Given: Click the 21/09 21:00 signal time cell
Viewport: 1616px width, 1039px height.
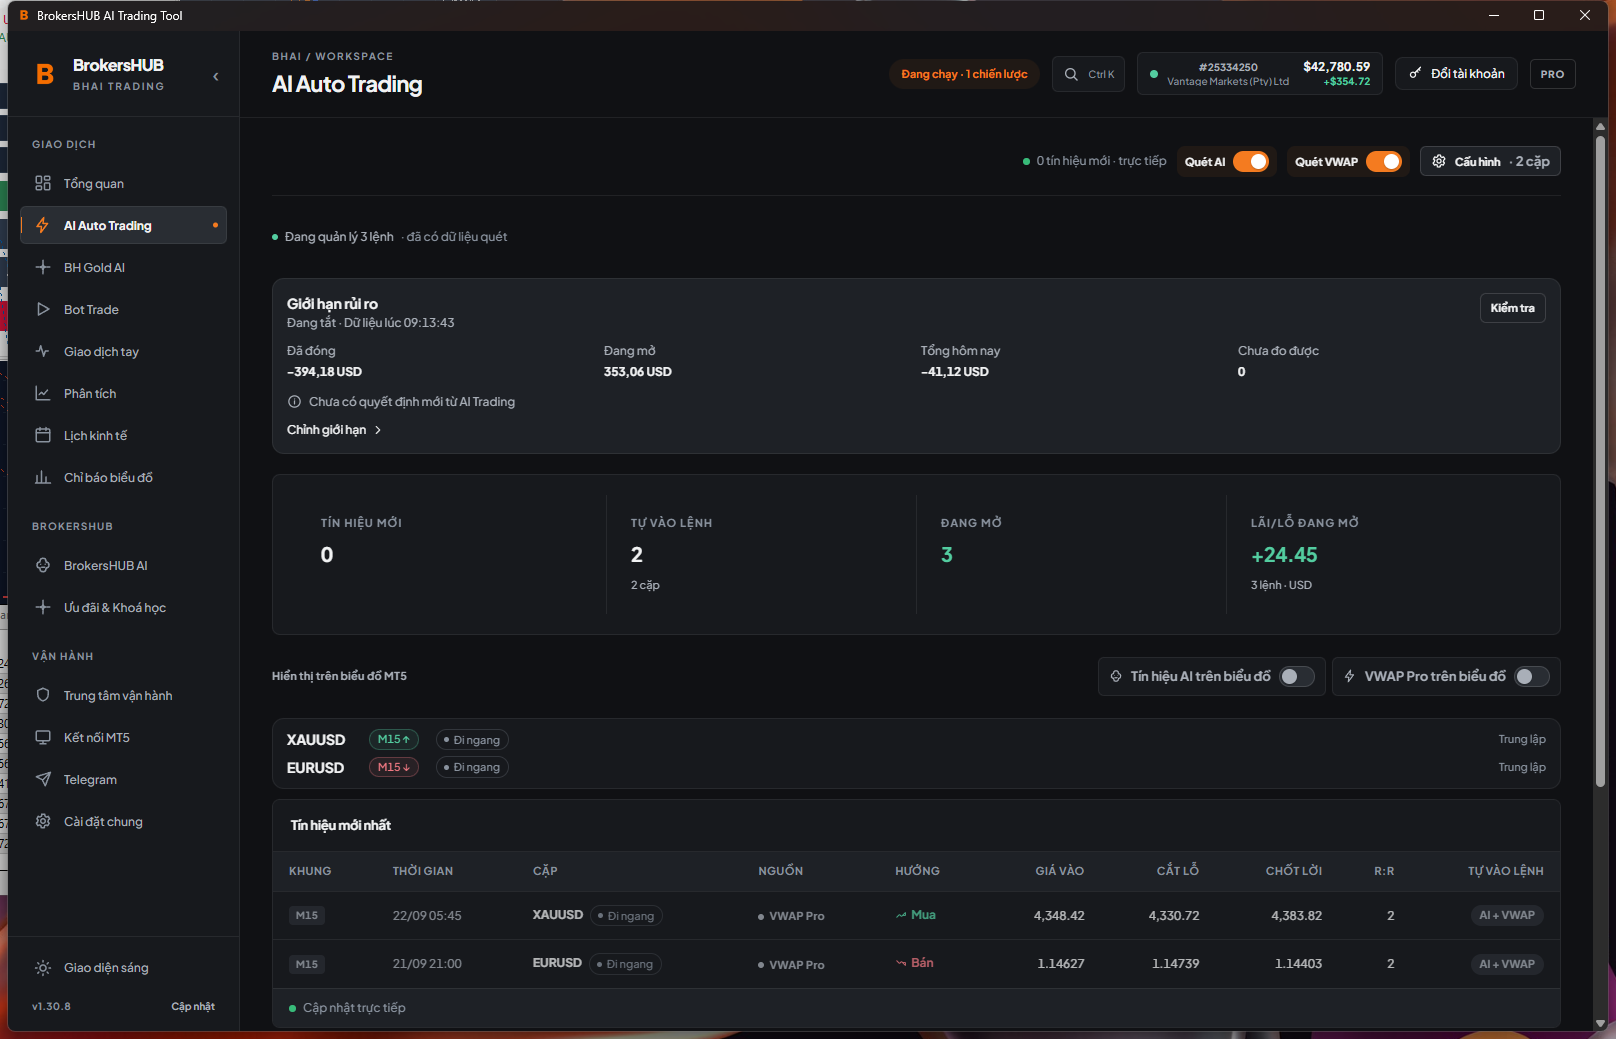Looking at the screenshot, I should pos(427,964).
